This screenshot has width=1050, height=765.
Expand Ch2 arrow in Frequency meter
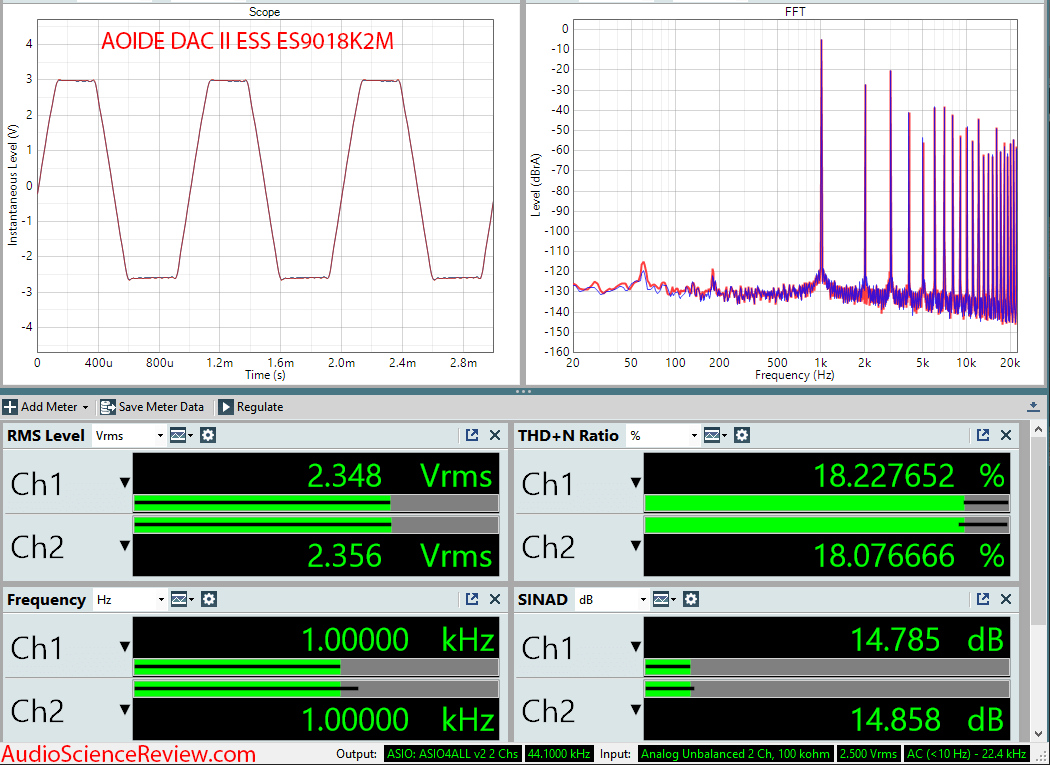[x=125, y=709]
